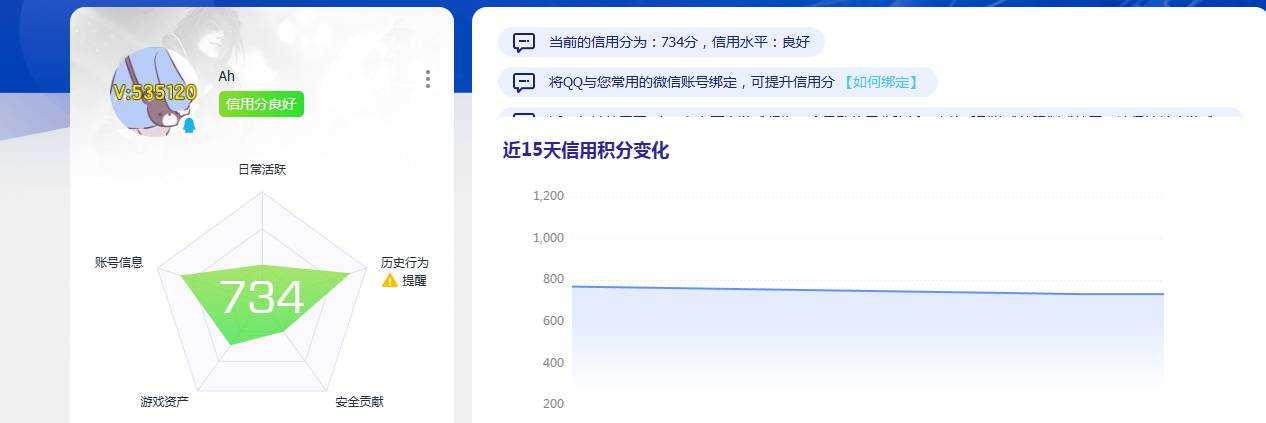Select the 历史行为 radar label
This screenshot has height=423, width=1266.
(404, 263)
